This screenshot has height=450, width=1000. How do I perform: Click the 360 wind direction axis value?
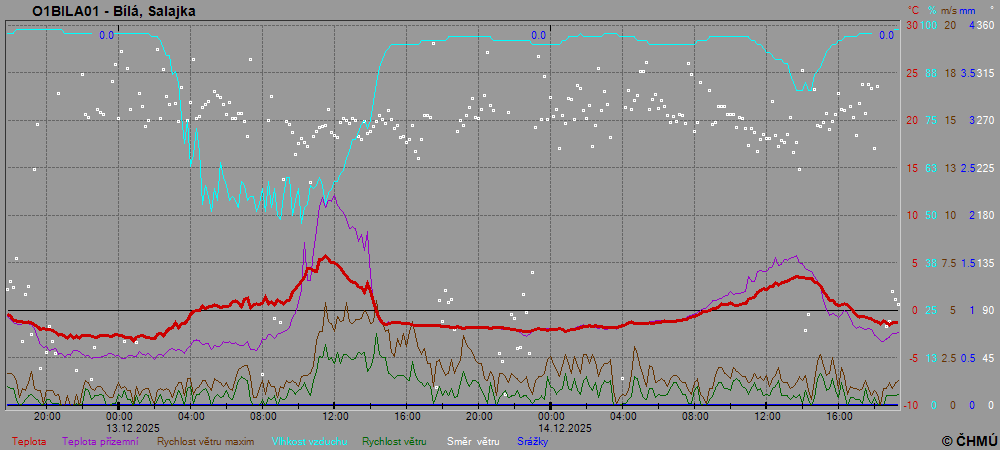click(x=984, y=25)
